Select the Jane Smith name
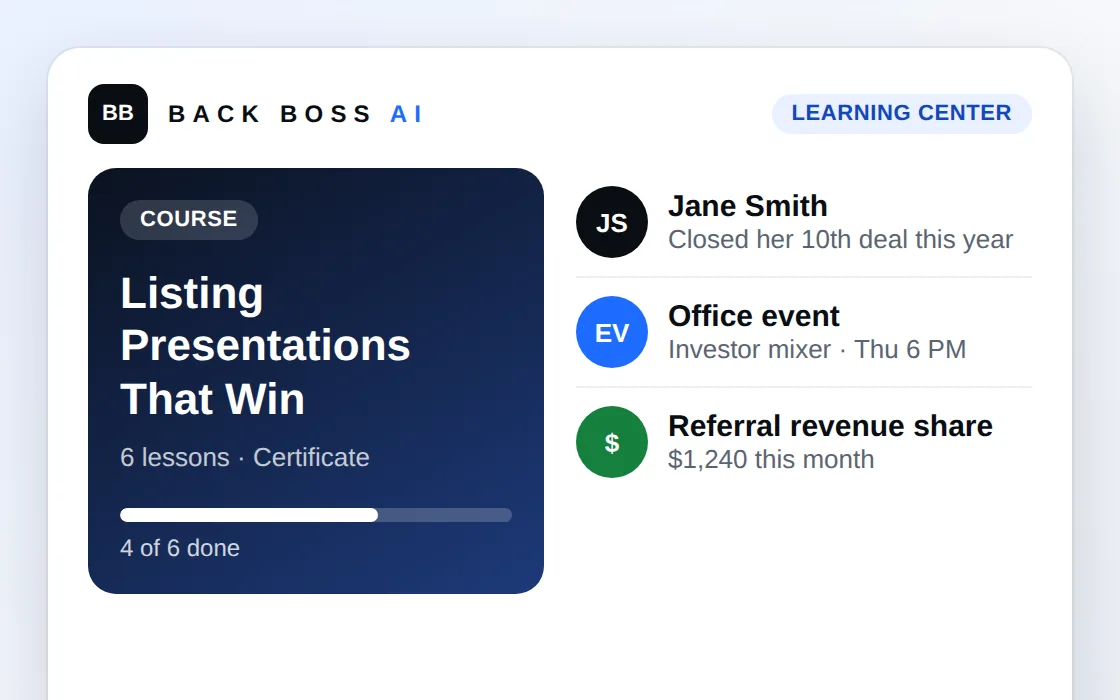Screen dimensions: 1120x700 point(748,206)
